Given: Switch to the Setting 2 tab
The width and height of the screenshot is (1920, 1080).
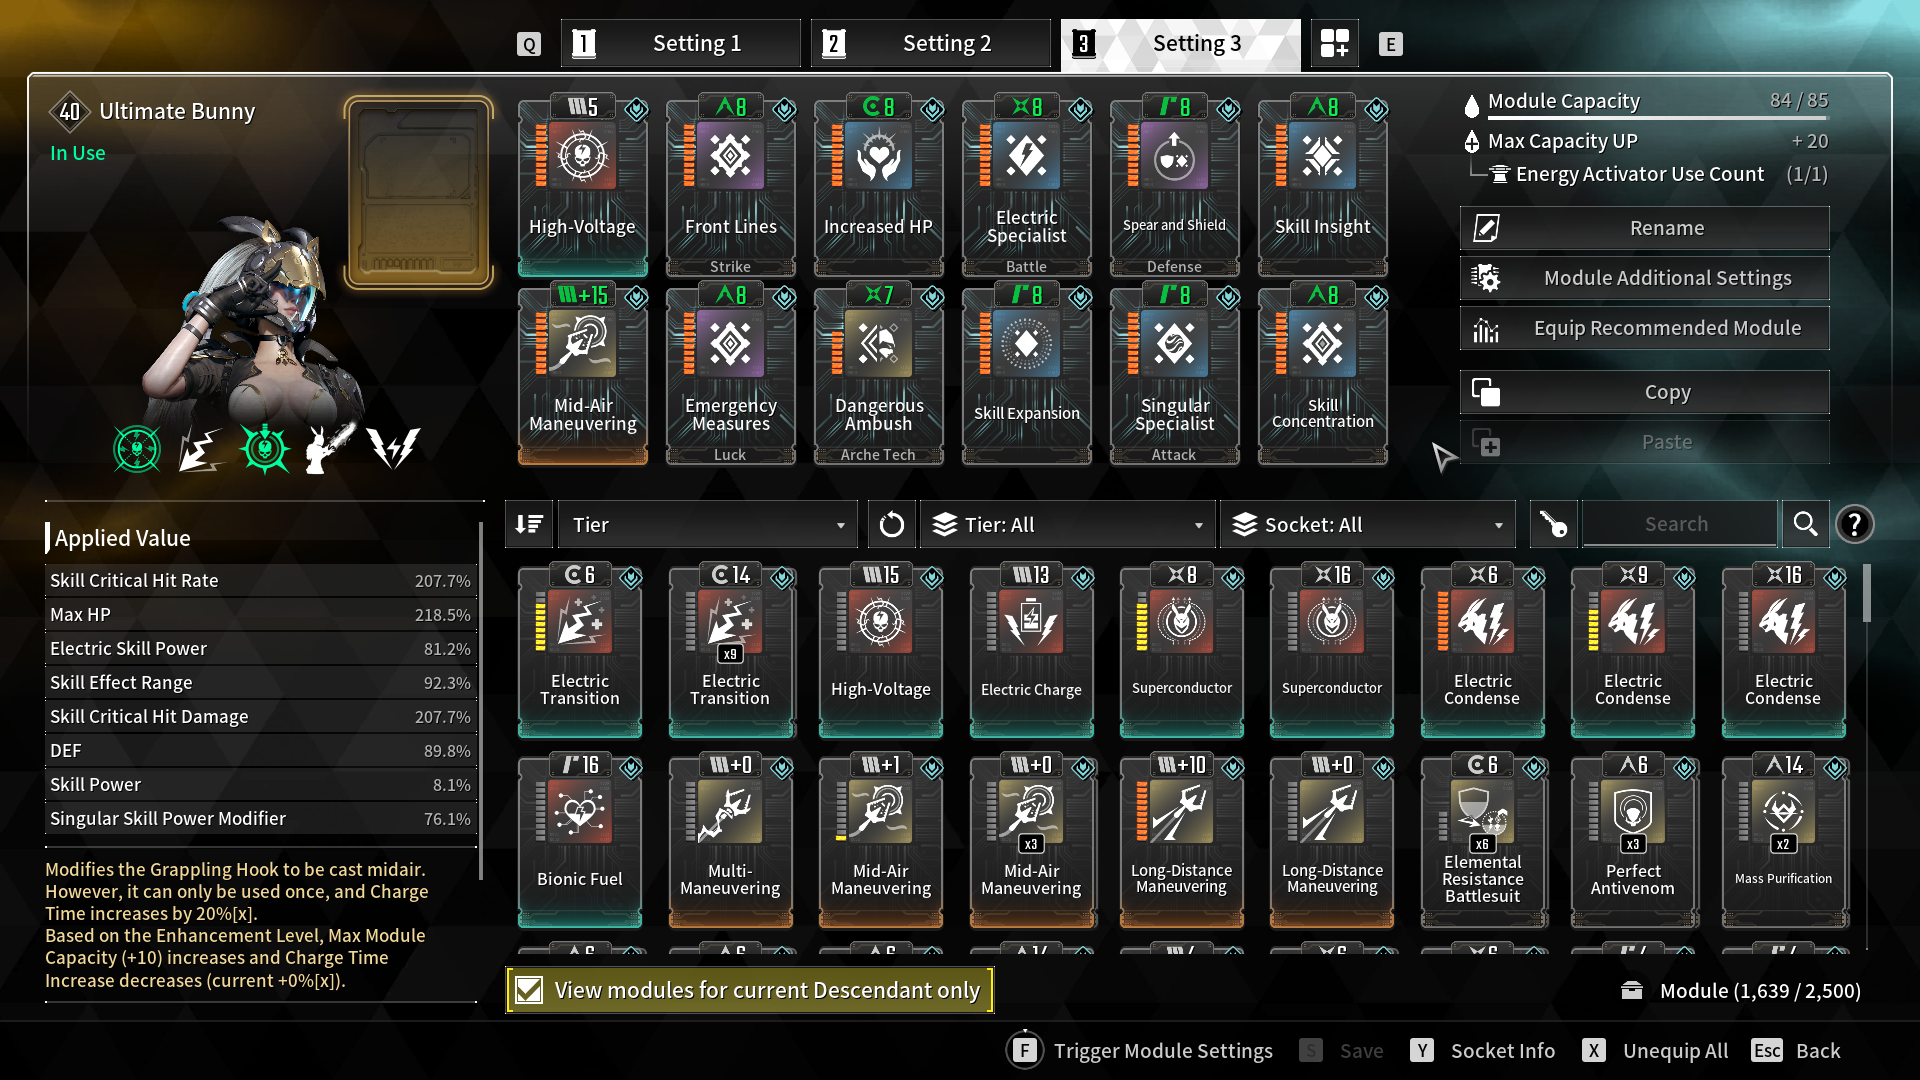Looking at the screenshot, I should click(x=931, y=44).
